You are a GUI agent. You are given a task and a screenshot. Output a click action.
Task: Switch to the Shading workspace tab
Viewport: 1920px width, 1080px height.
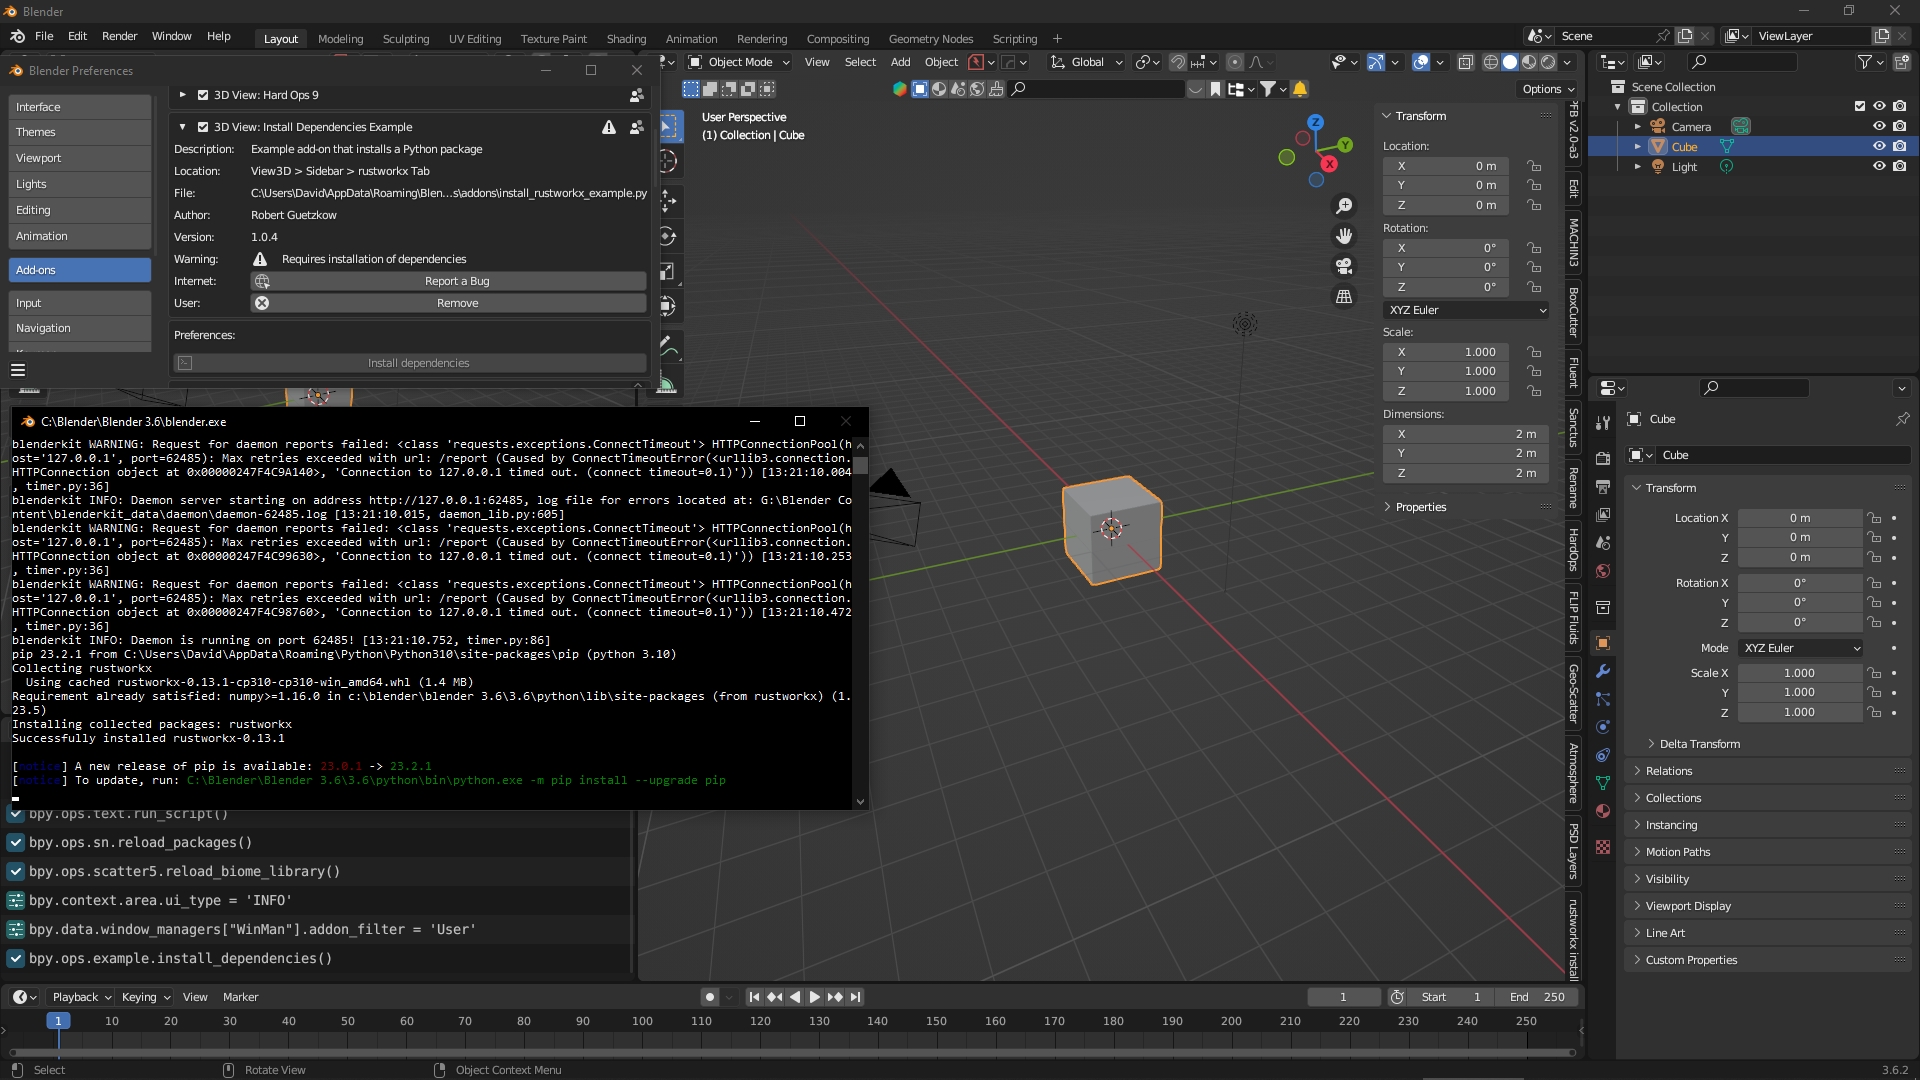point(626,39)
